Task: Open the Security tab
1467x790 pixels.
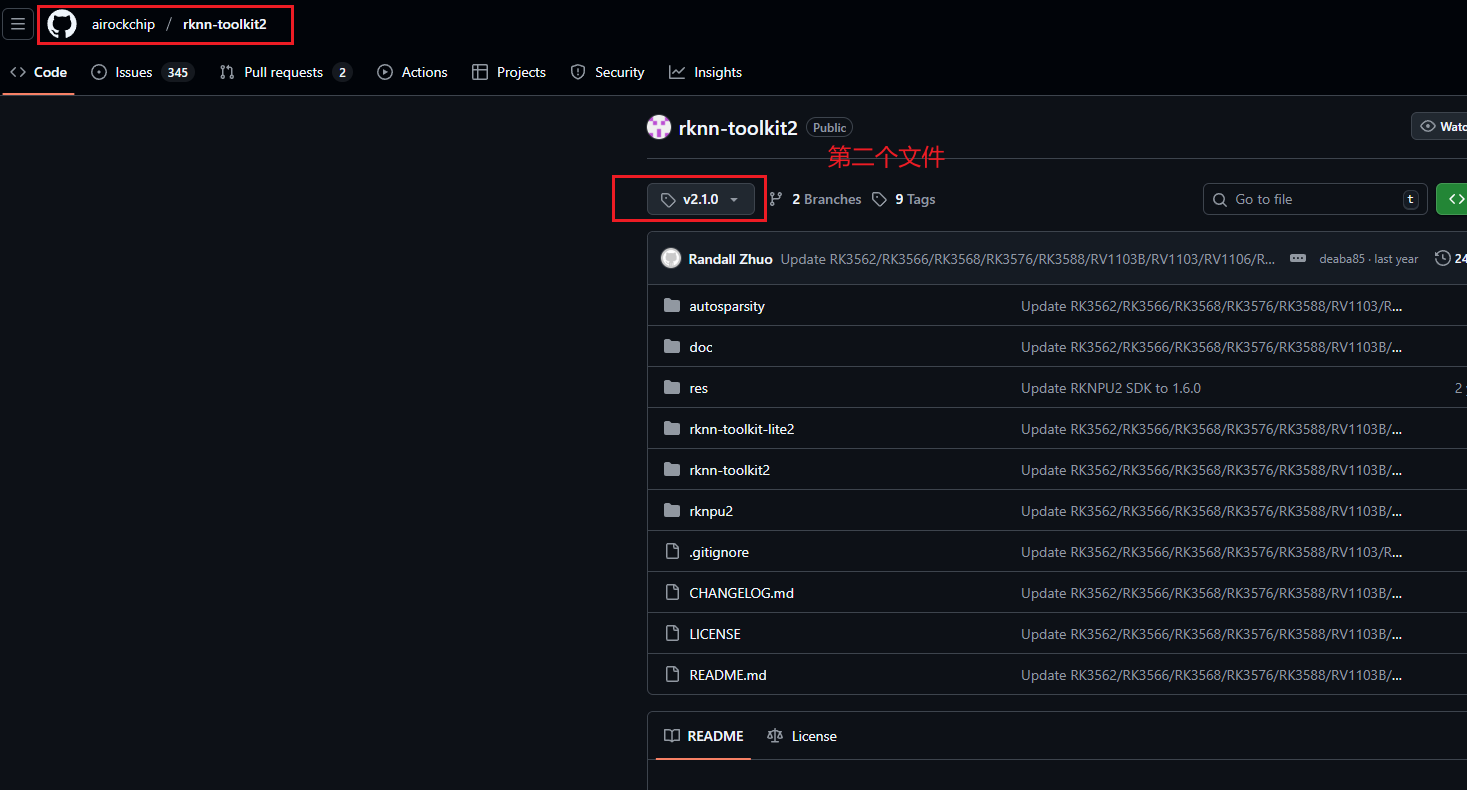Action: (x=607, y=72)
